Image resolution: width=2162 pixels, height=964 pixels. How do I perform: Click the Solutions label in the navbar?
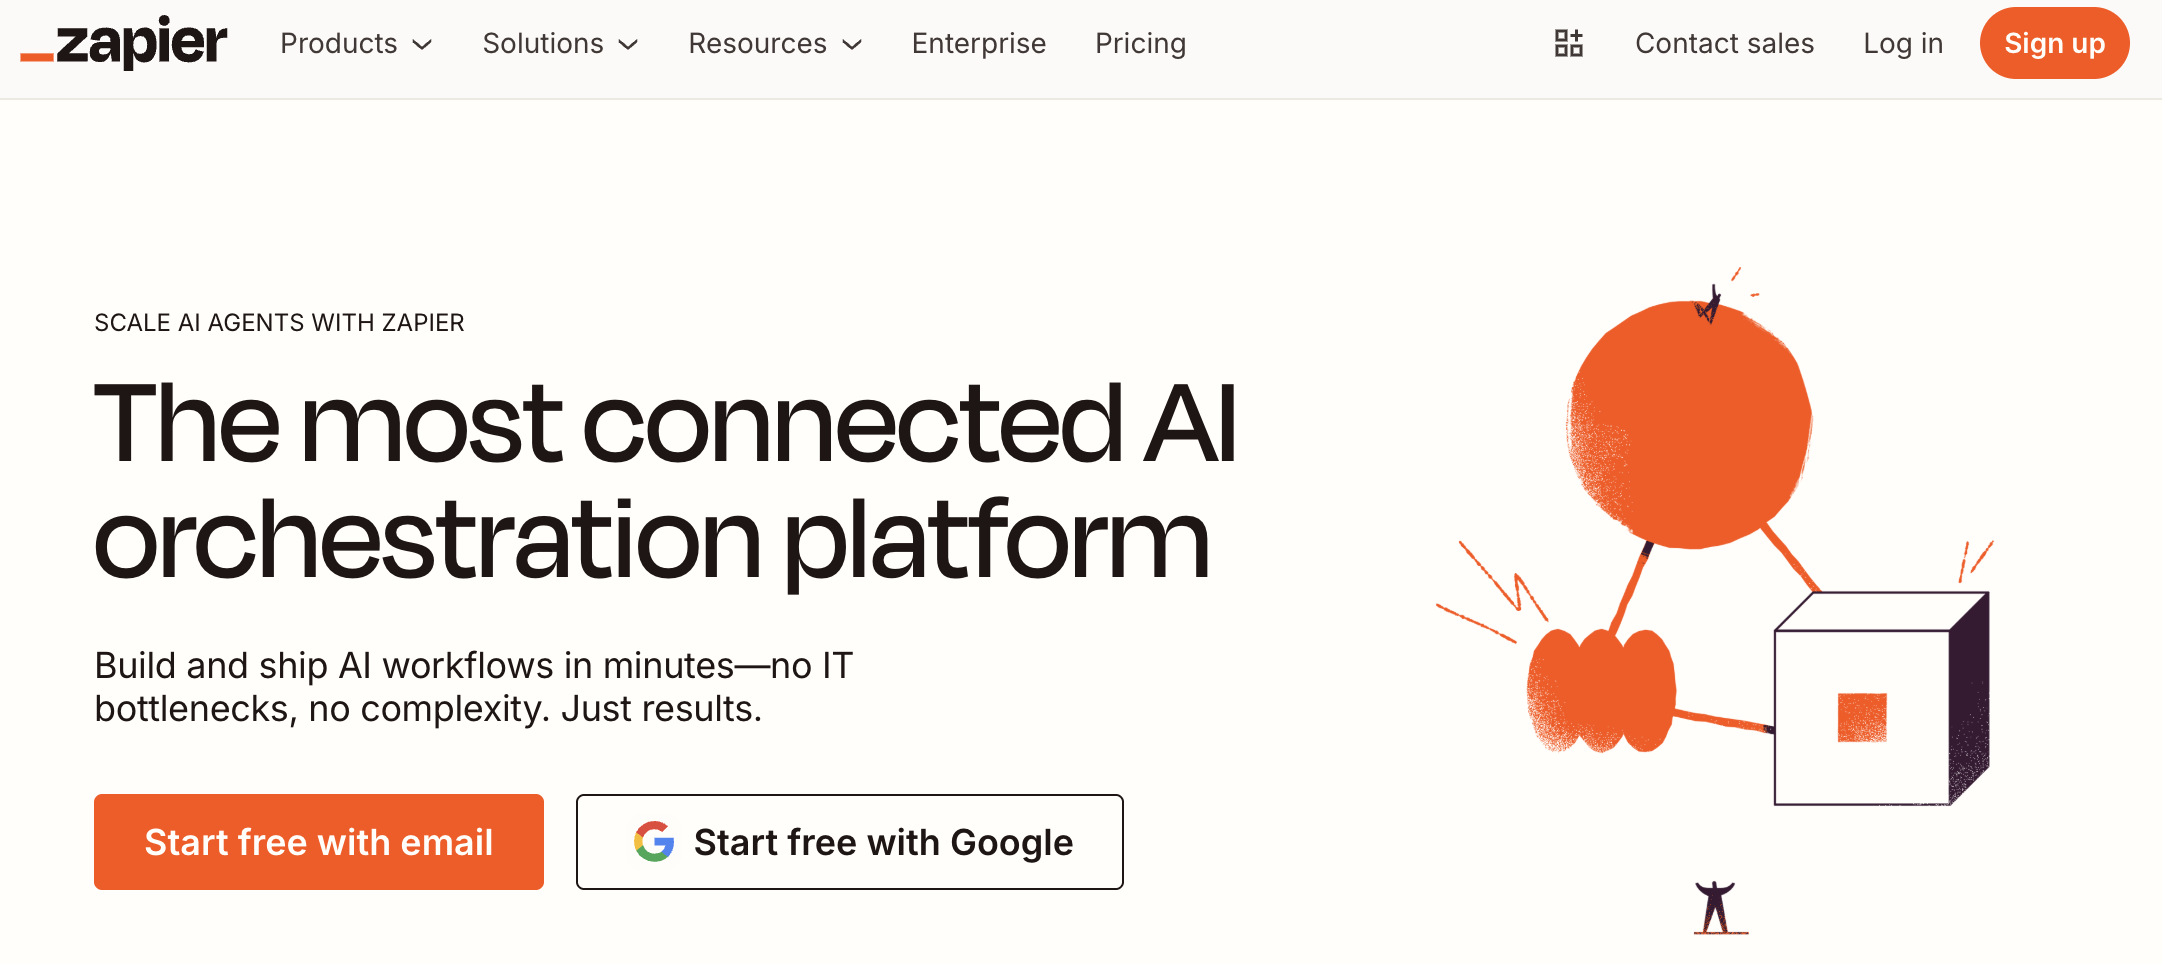pyautogui.click(x=543, y=43)
